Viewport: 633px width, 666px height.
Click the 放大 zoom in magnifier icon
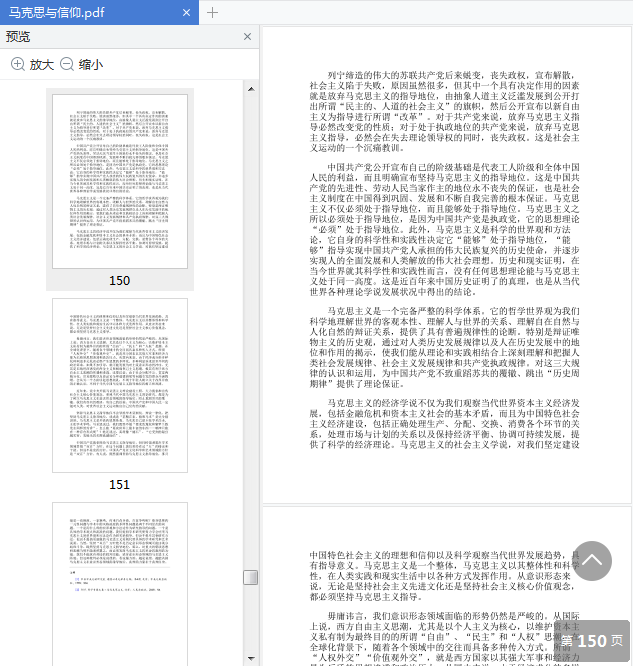pos(17,64)
